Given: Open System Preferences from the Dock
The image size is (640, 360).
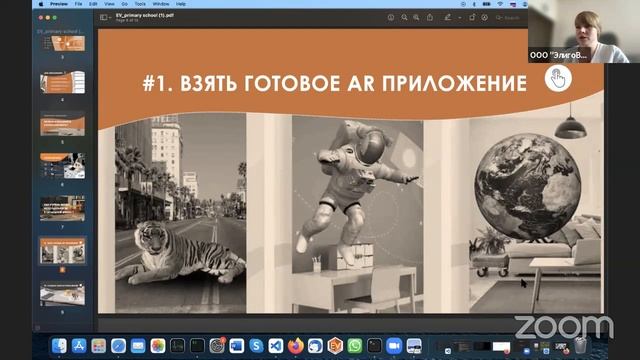Looking at the screenshot, I should tap(217, 346).
